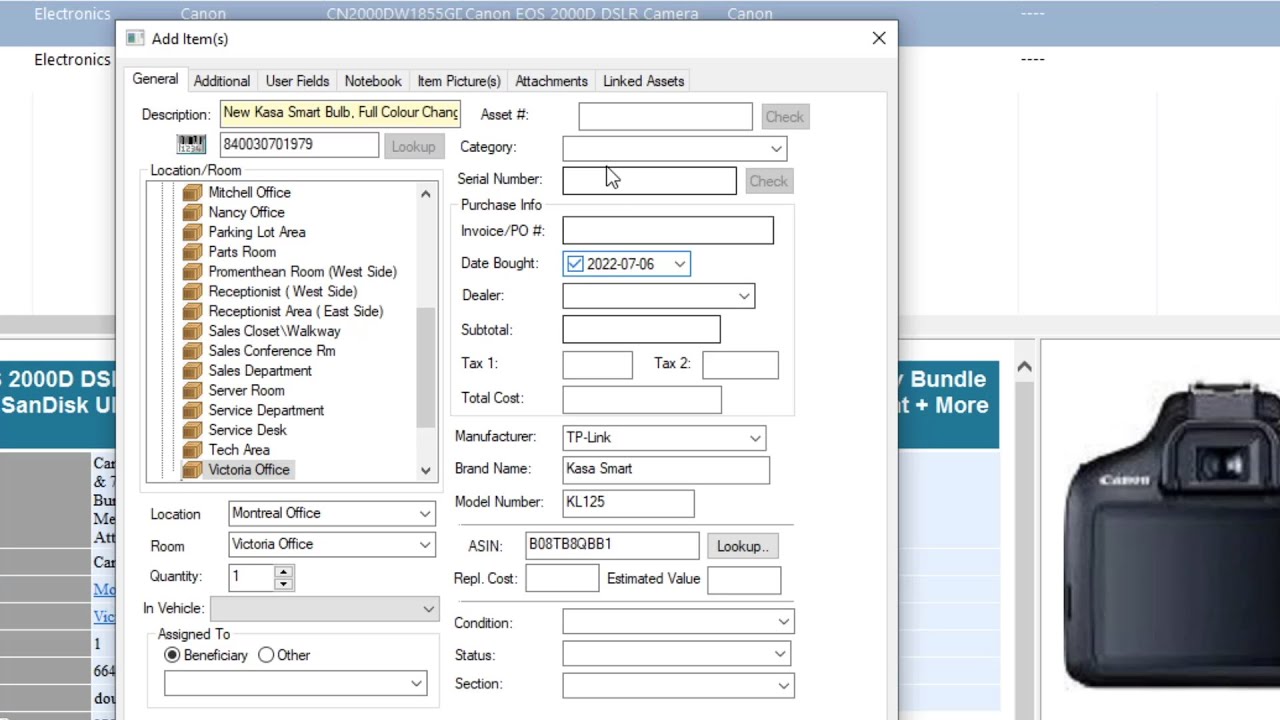Open the Date Bought calendar dropdown arrow
Viewport: 1280px width, 720px height.
680,264
